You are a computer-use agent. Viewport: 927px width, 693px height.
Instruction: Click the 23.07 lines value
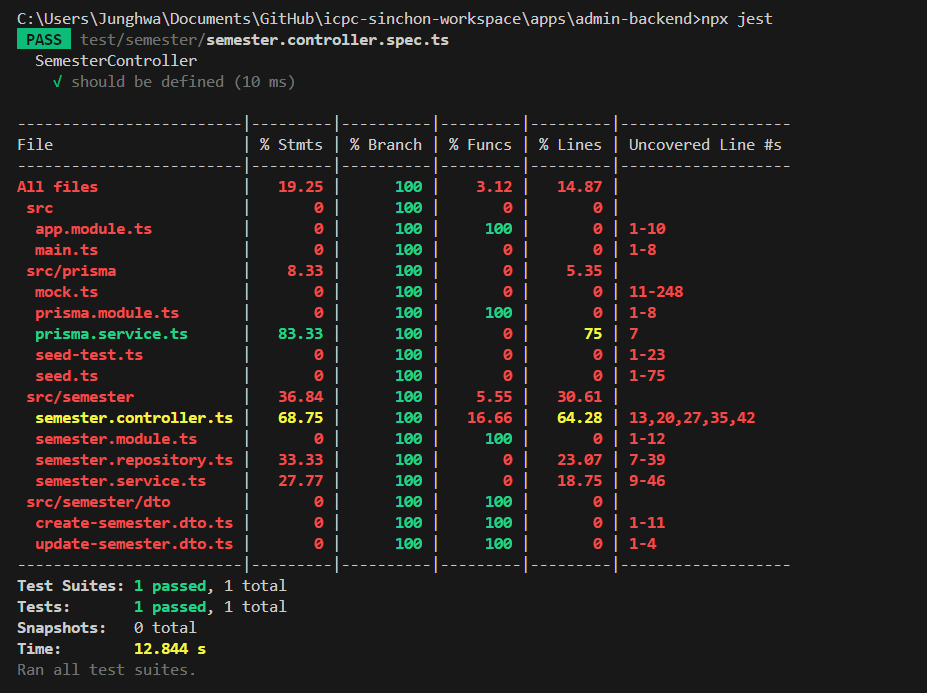pos(579,460)
